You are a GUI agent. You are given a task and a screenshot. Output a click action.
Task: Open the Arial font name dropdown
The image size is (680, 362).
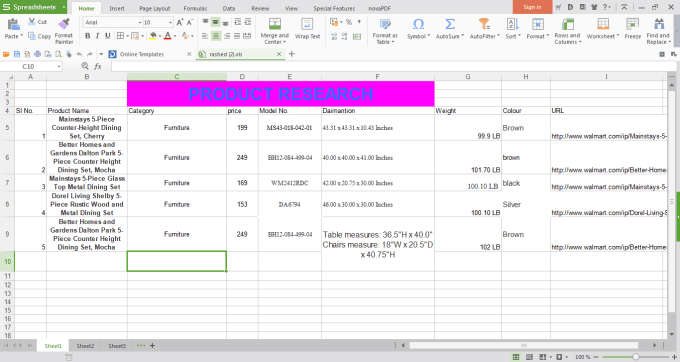point(140,23)
